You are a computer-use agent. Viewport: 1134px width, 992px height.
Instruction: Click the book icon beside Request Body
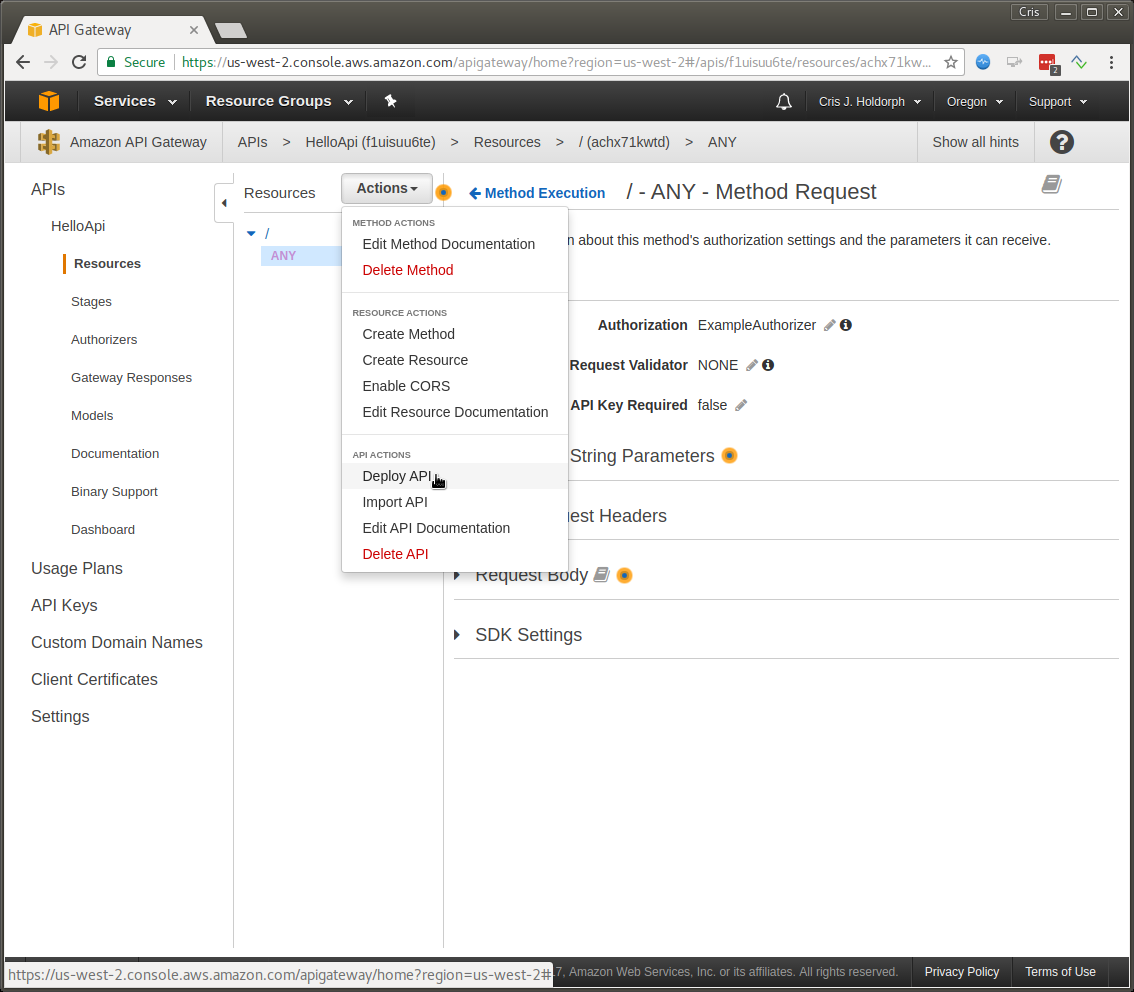pos(601,575)
